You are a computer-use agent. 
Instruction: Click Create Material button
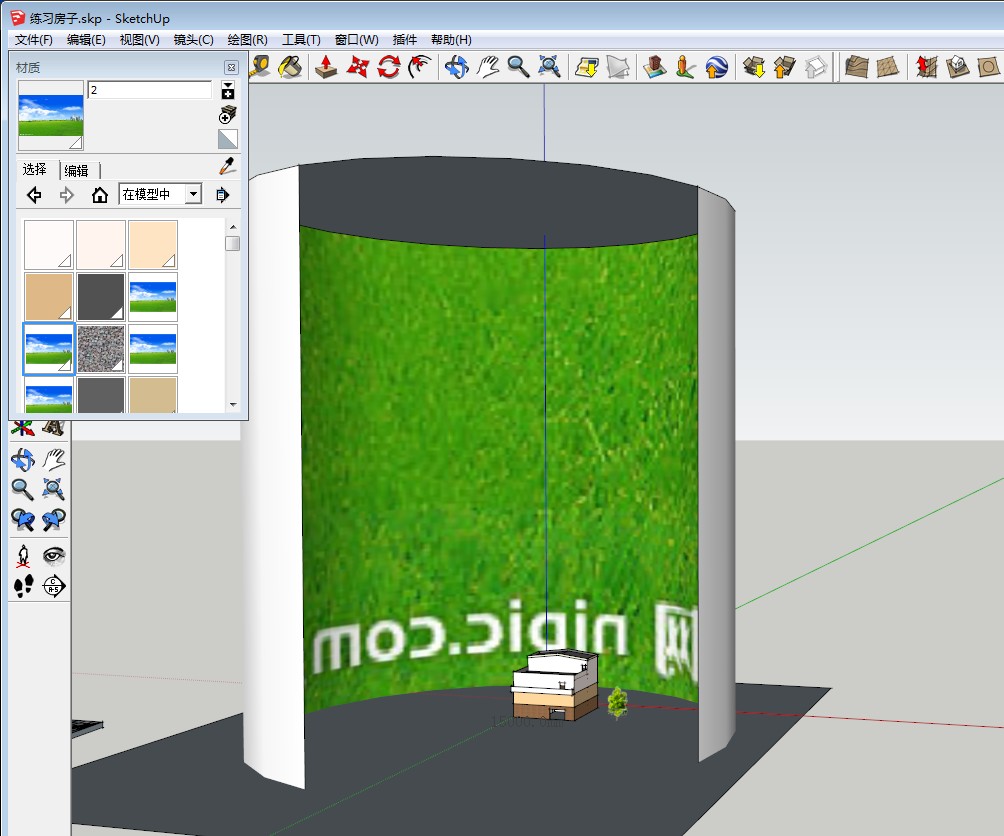tap(227, 115)
